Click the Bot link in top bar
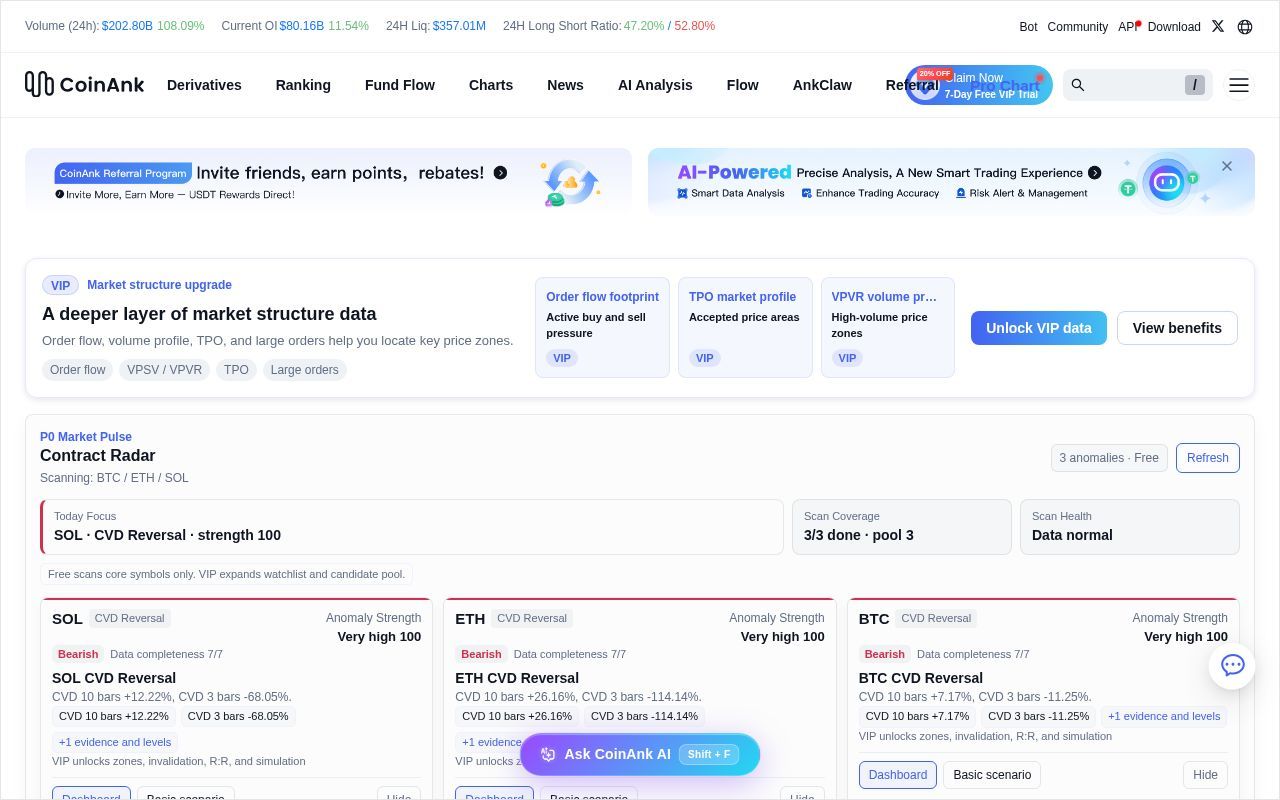 coord(1028,27)
